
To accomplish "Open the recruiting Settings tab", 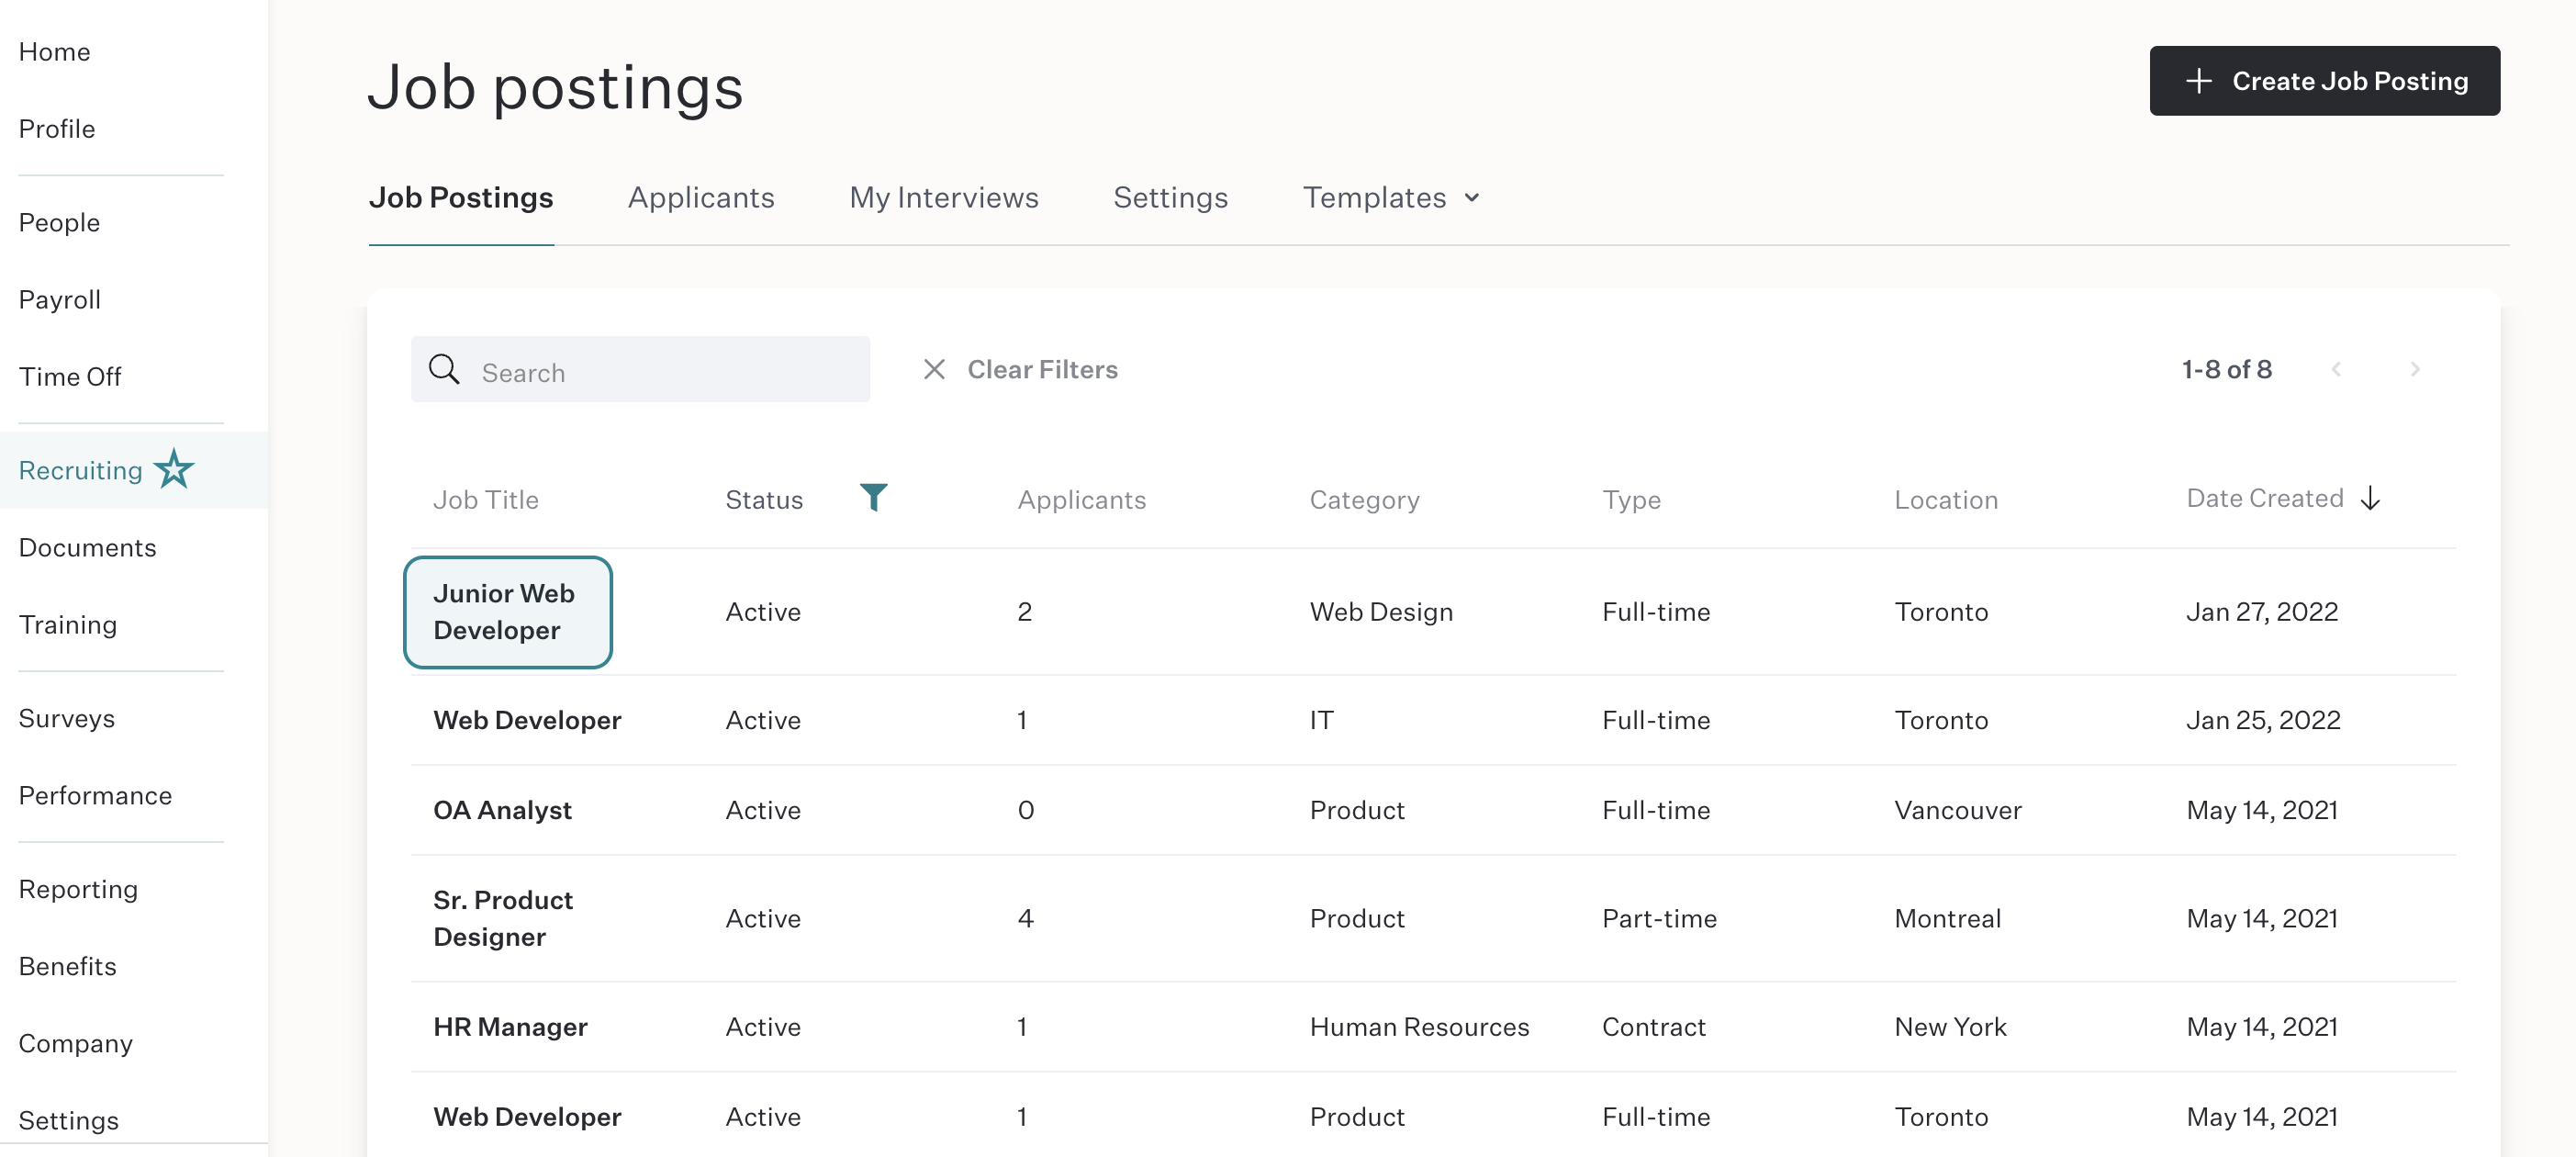I will click(x=1170, y=198).
